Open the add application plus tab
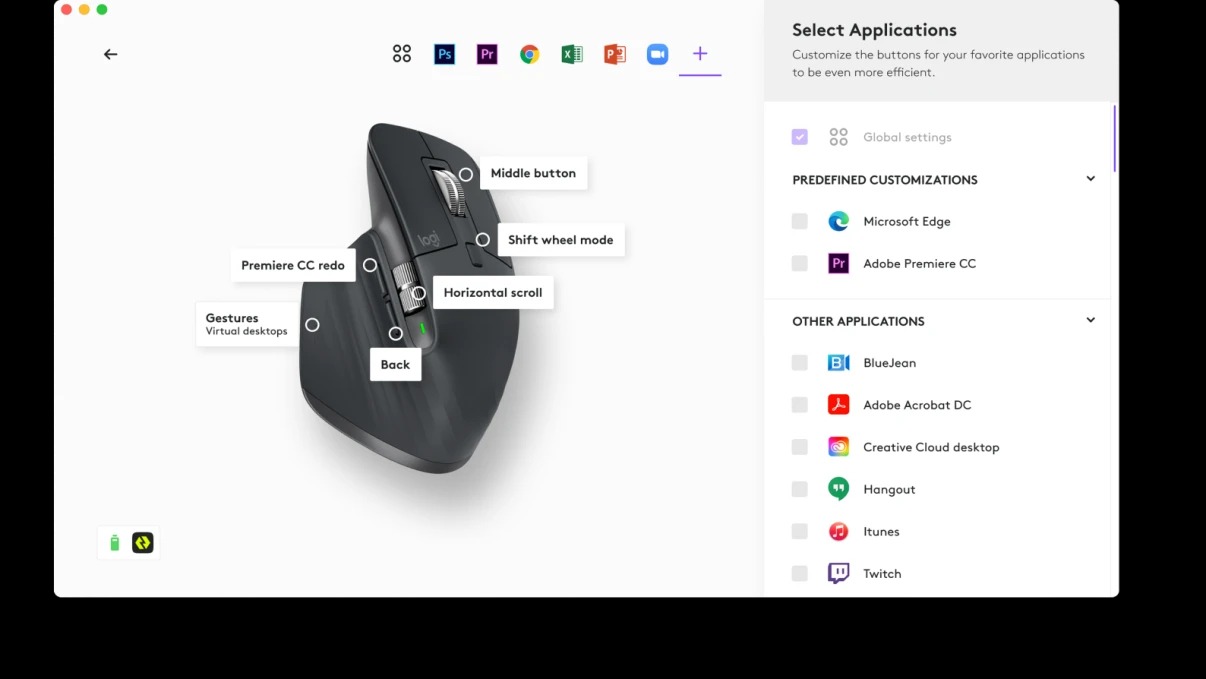The image size is (1206, 679). click(x=700, y=54)
